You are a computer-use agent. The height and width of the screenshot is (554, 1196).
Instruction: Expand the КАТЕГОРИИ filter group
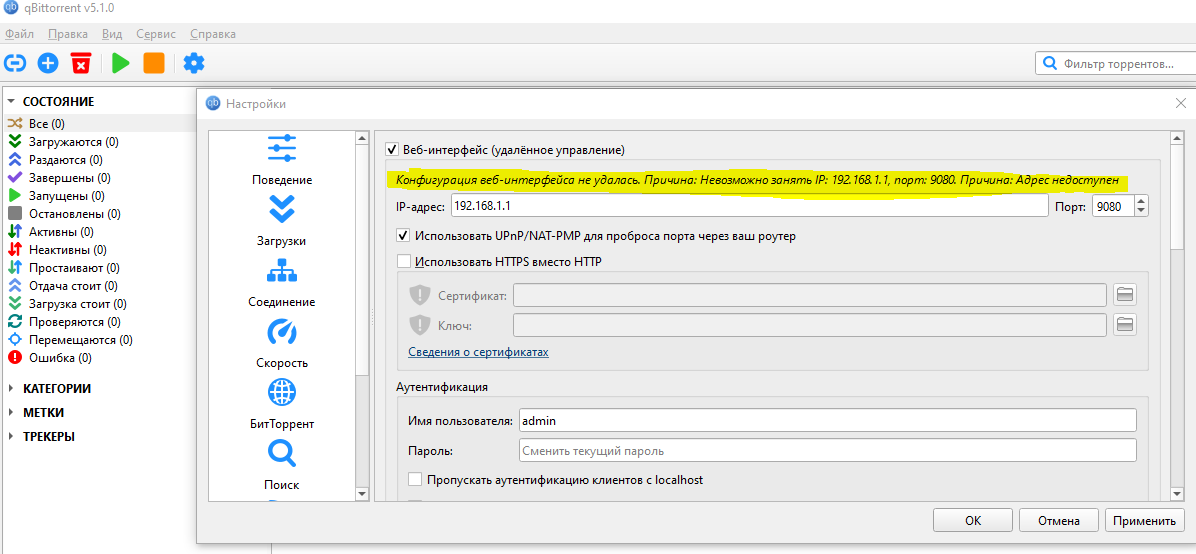point(12,389)
